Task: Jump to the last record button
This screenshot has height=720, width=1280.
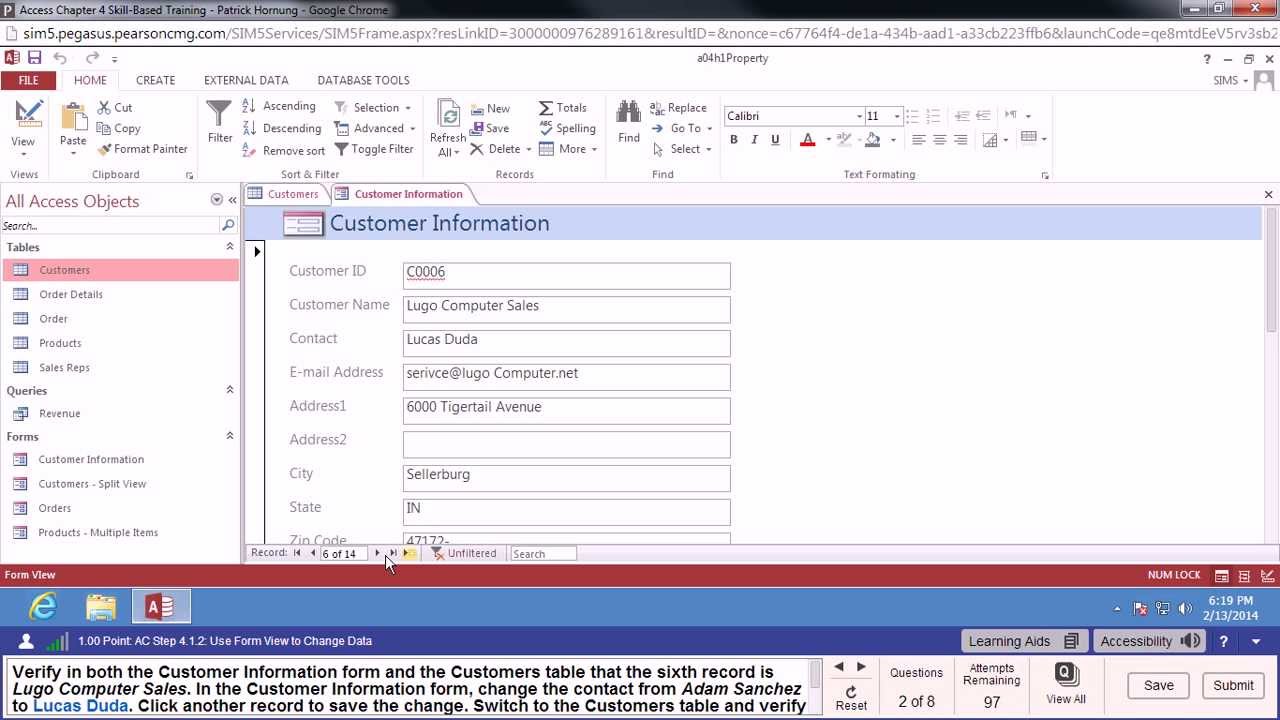Action: [x=392, y=553]
